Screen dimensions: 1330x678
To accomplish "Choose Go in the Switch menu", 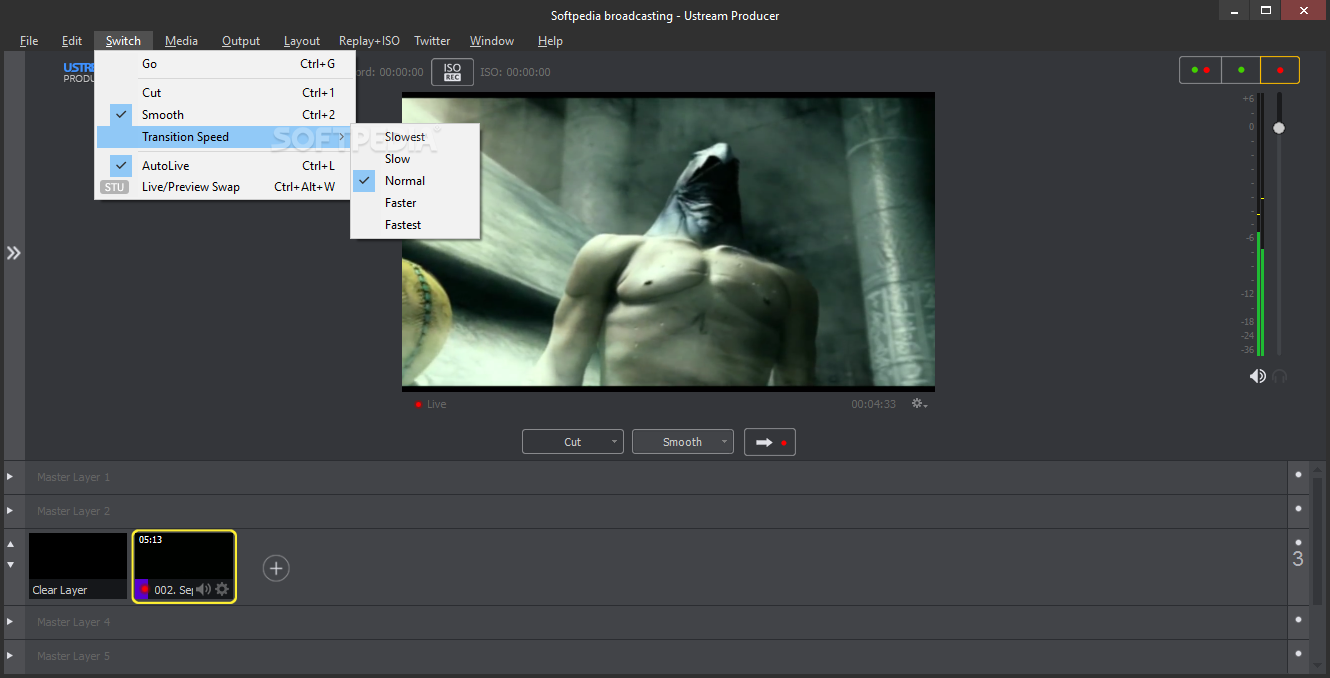I will pos(224,64).
